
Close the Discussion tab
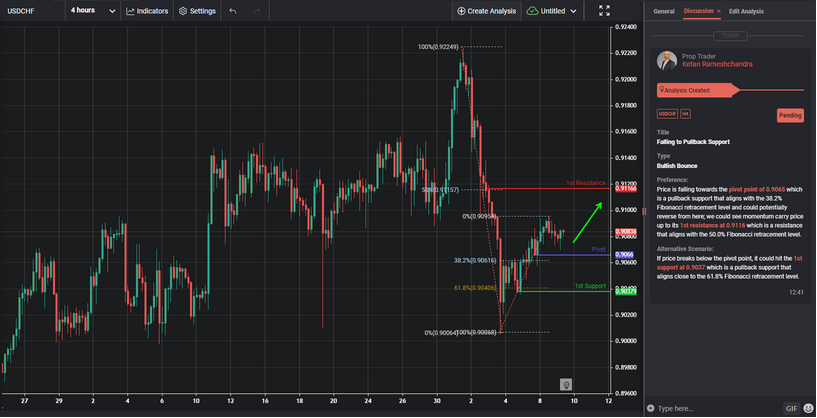click(719, 11)
